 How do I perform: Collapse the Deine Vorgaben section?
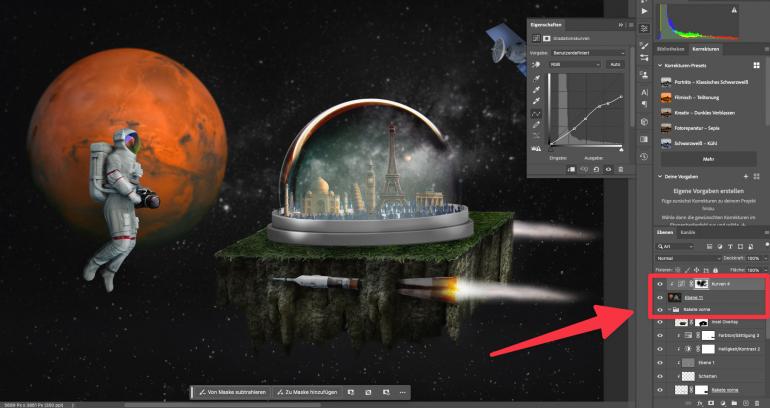[660, 176]
